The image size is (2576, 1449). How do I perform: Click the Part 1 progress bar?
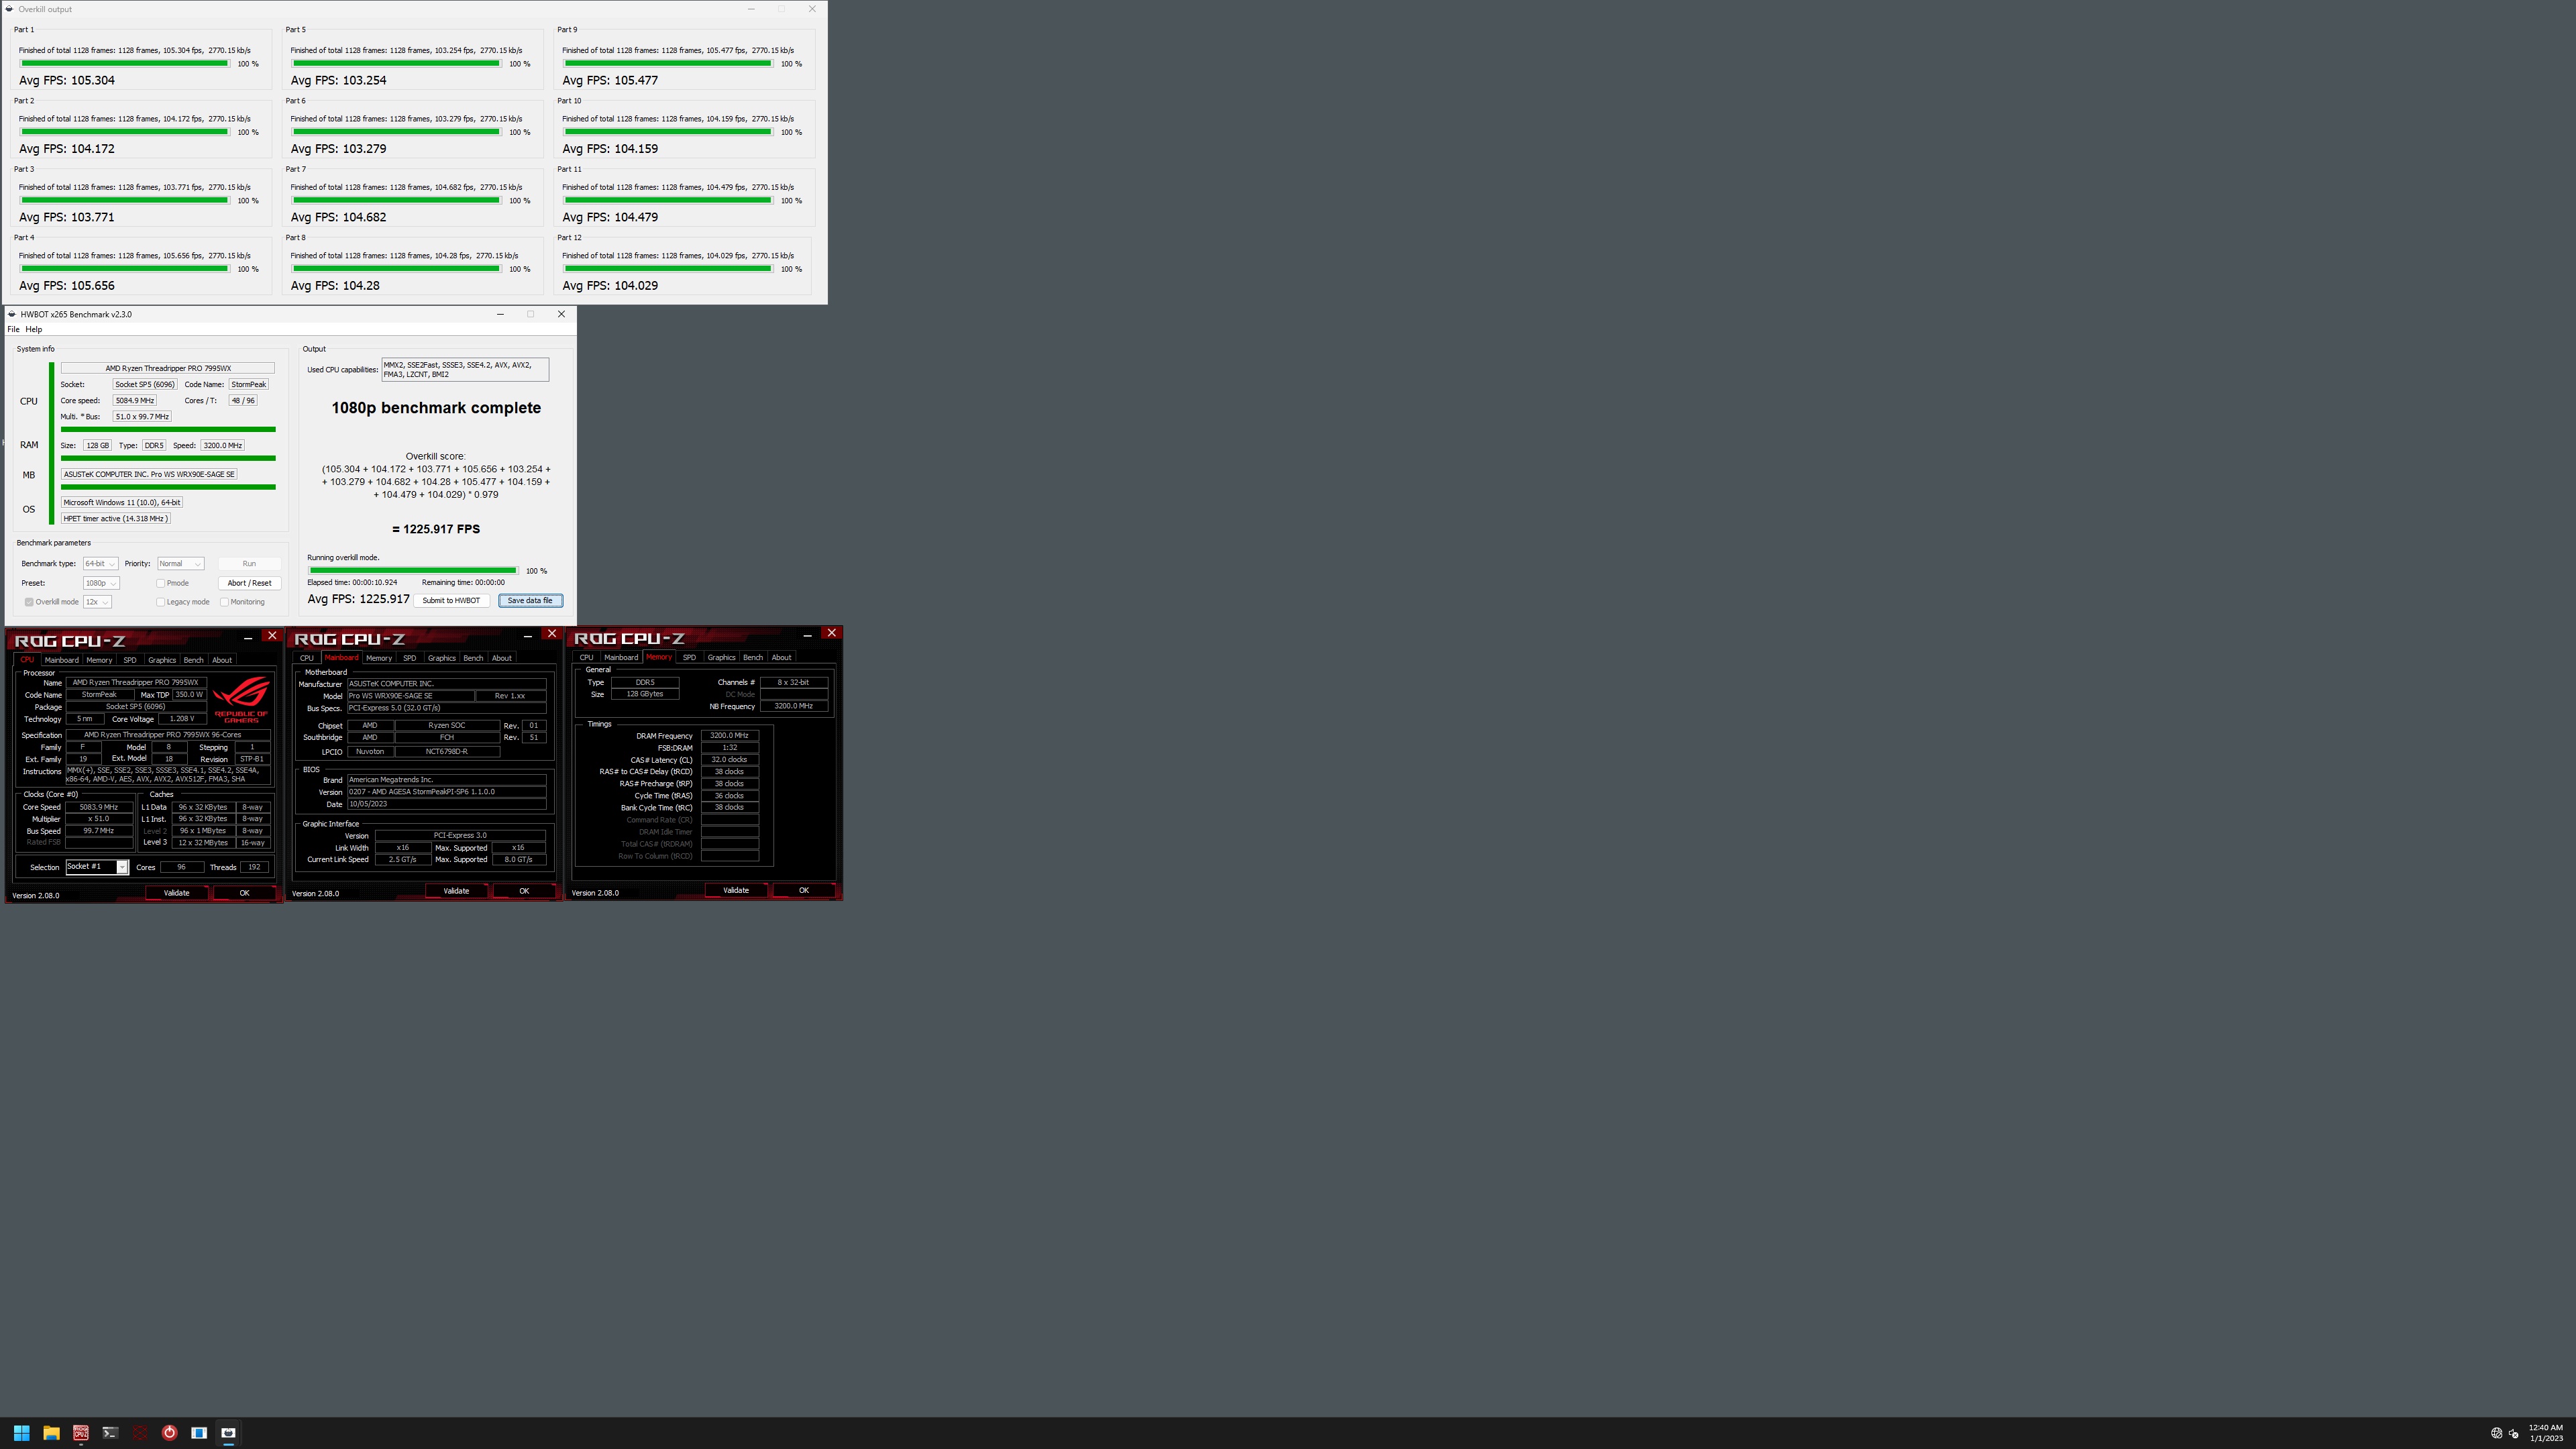point(124,64)
